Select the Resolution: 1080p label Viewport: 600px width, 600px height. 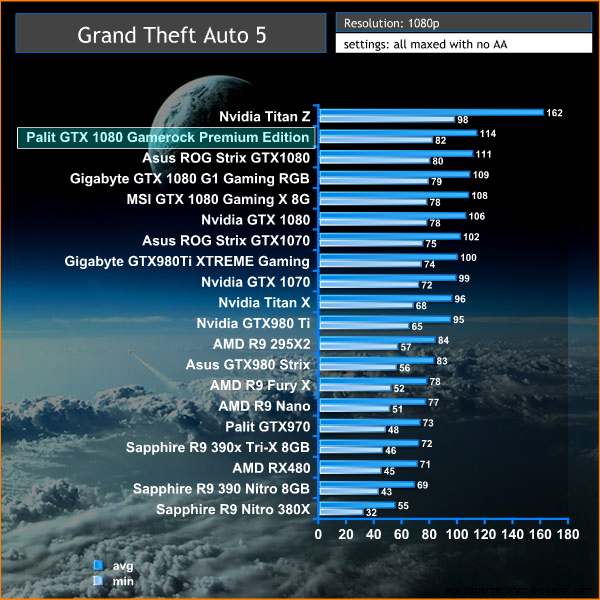coord(391,23)
